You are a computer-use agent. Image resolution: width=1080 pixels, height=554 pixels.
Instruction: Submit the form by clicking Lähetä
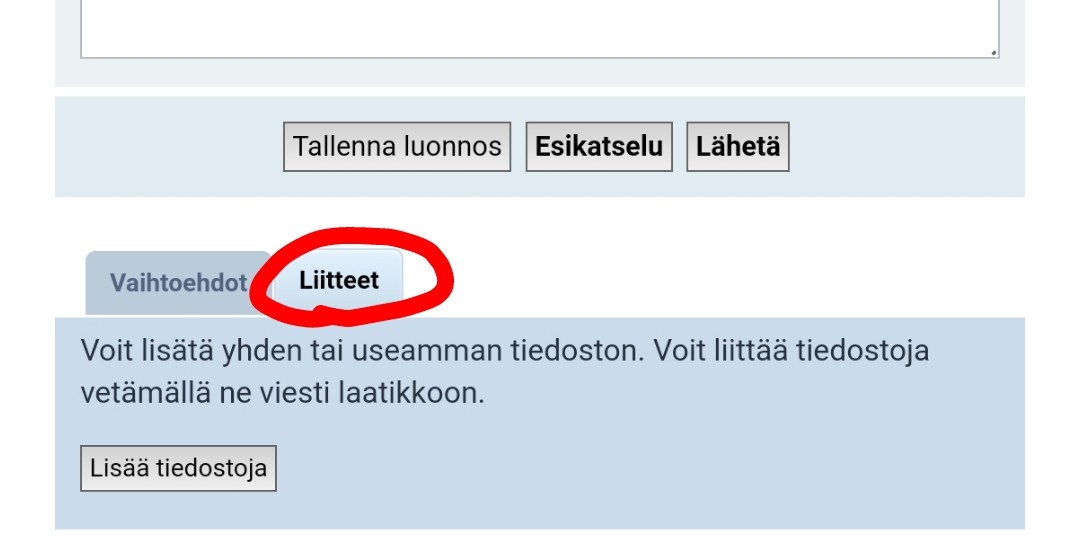pos(738,147)
